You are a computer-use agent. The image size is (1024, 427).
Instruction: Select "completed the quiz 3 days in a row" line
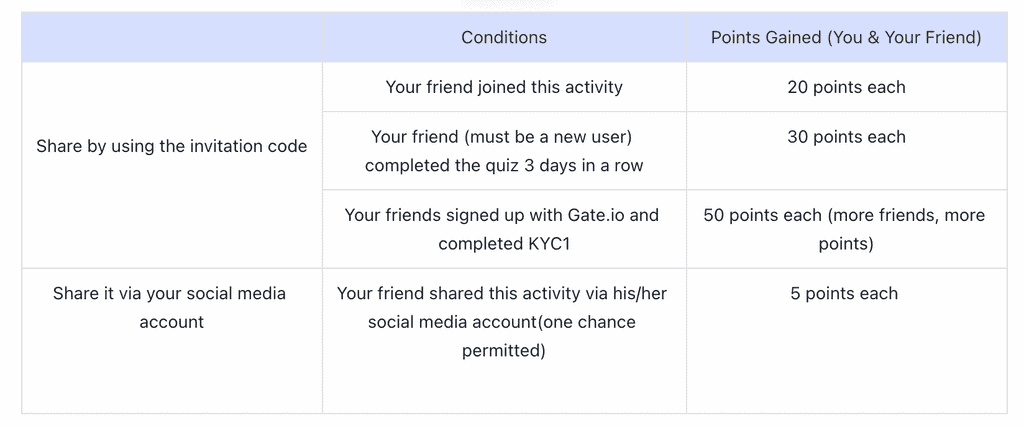(504, 165)
